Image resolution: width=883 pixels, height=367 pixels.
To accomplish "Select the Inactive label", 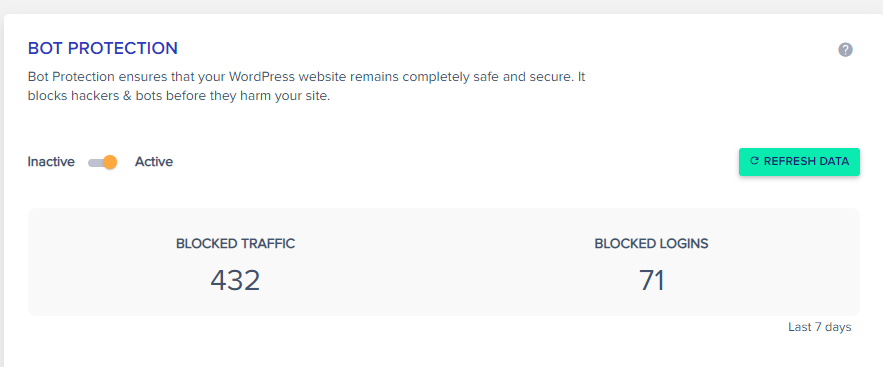I will point(51,162).
